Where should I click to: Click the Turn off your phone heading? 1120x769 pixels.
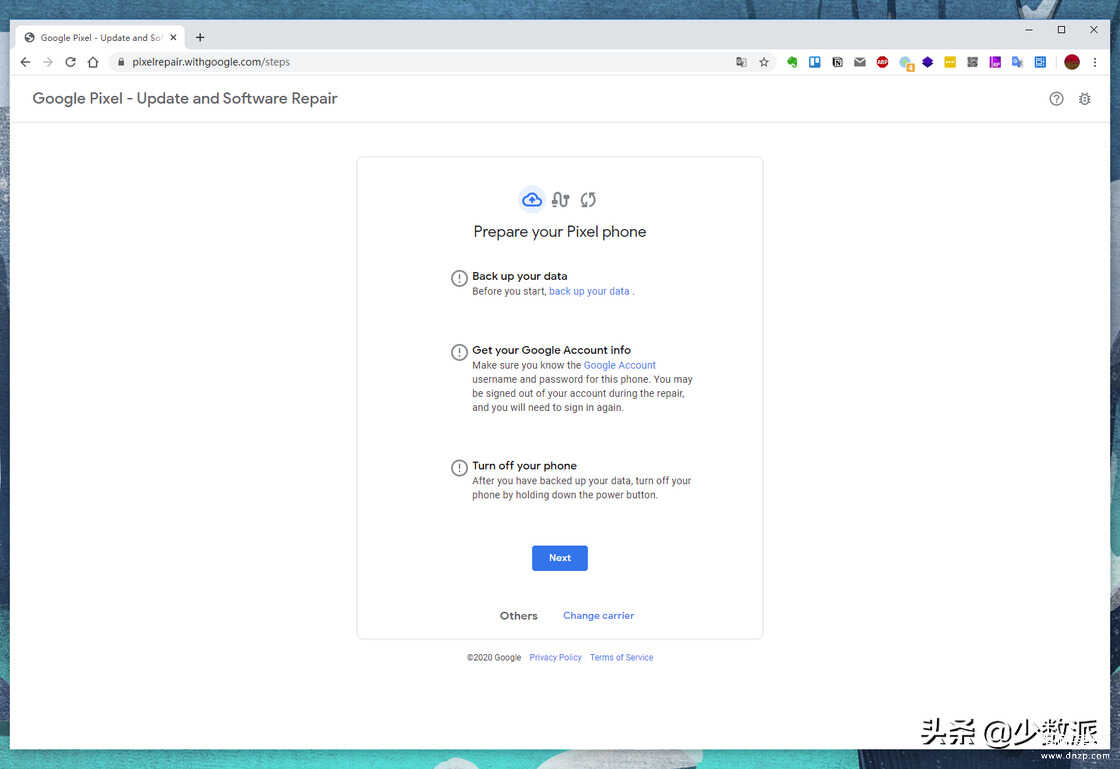coord(524,466)
